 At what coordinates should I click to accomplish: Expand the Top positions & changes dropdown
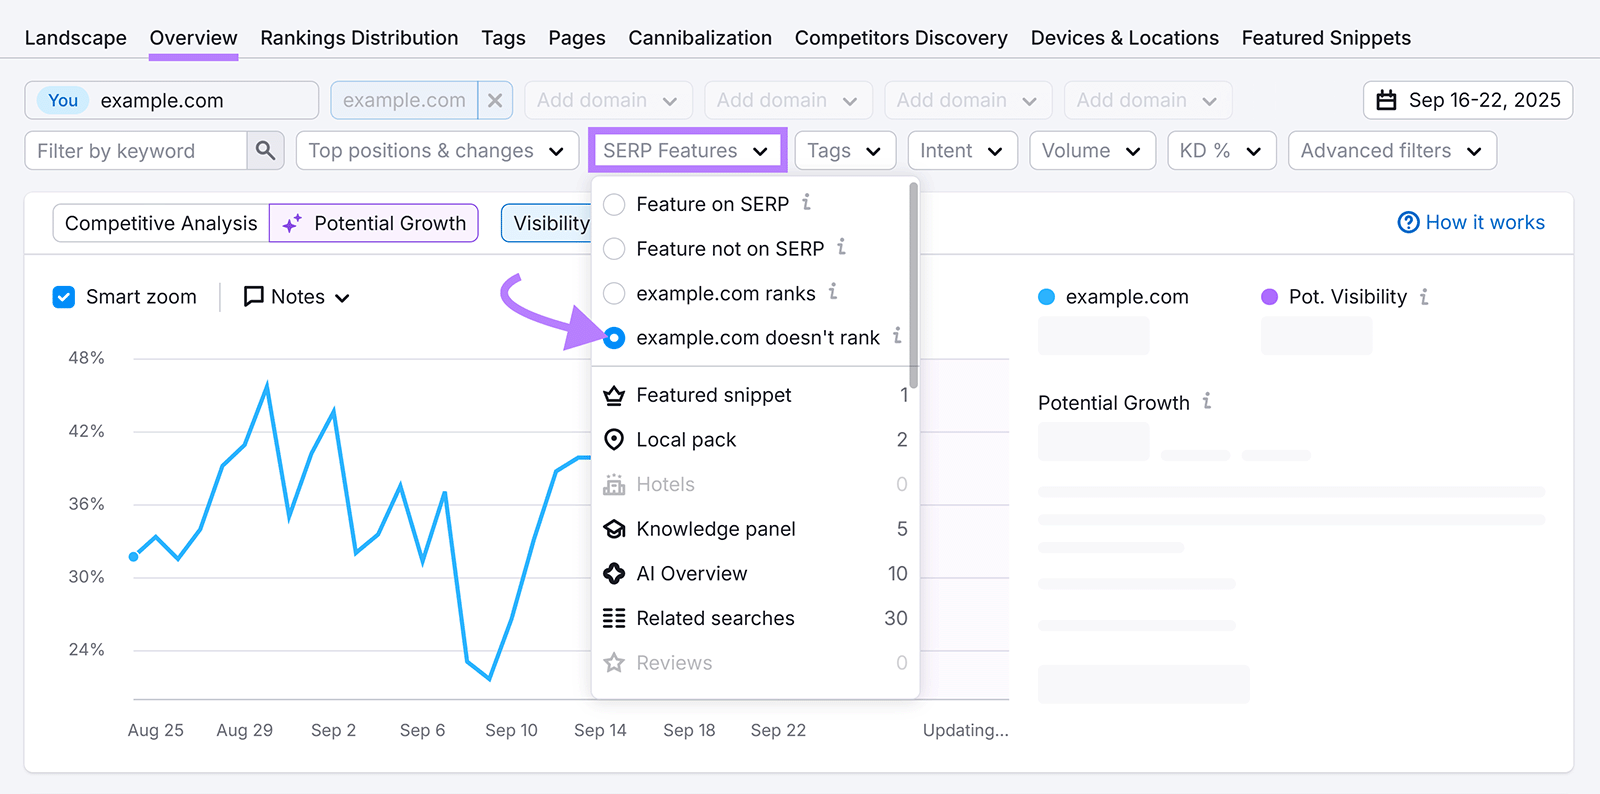[437, 151]
